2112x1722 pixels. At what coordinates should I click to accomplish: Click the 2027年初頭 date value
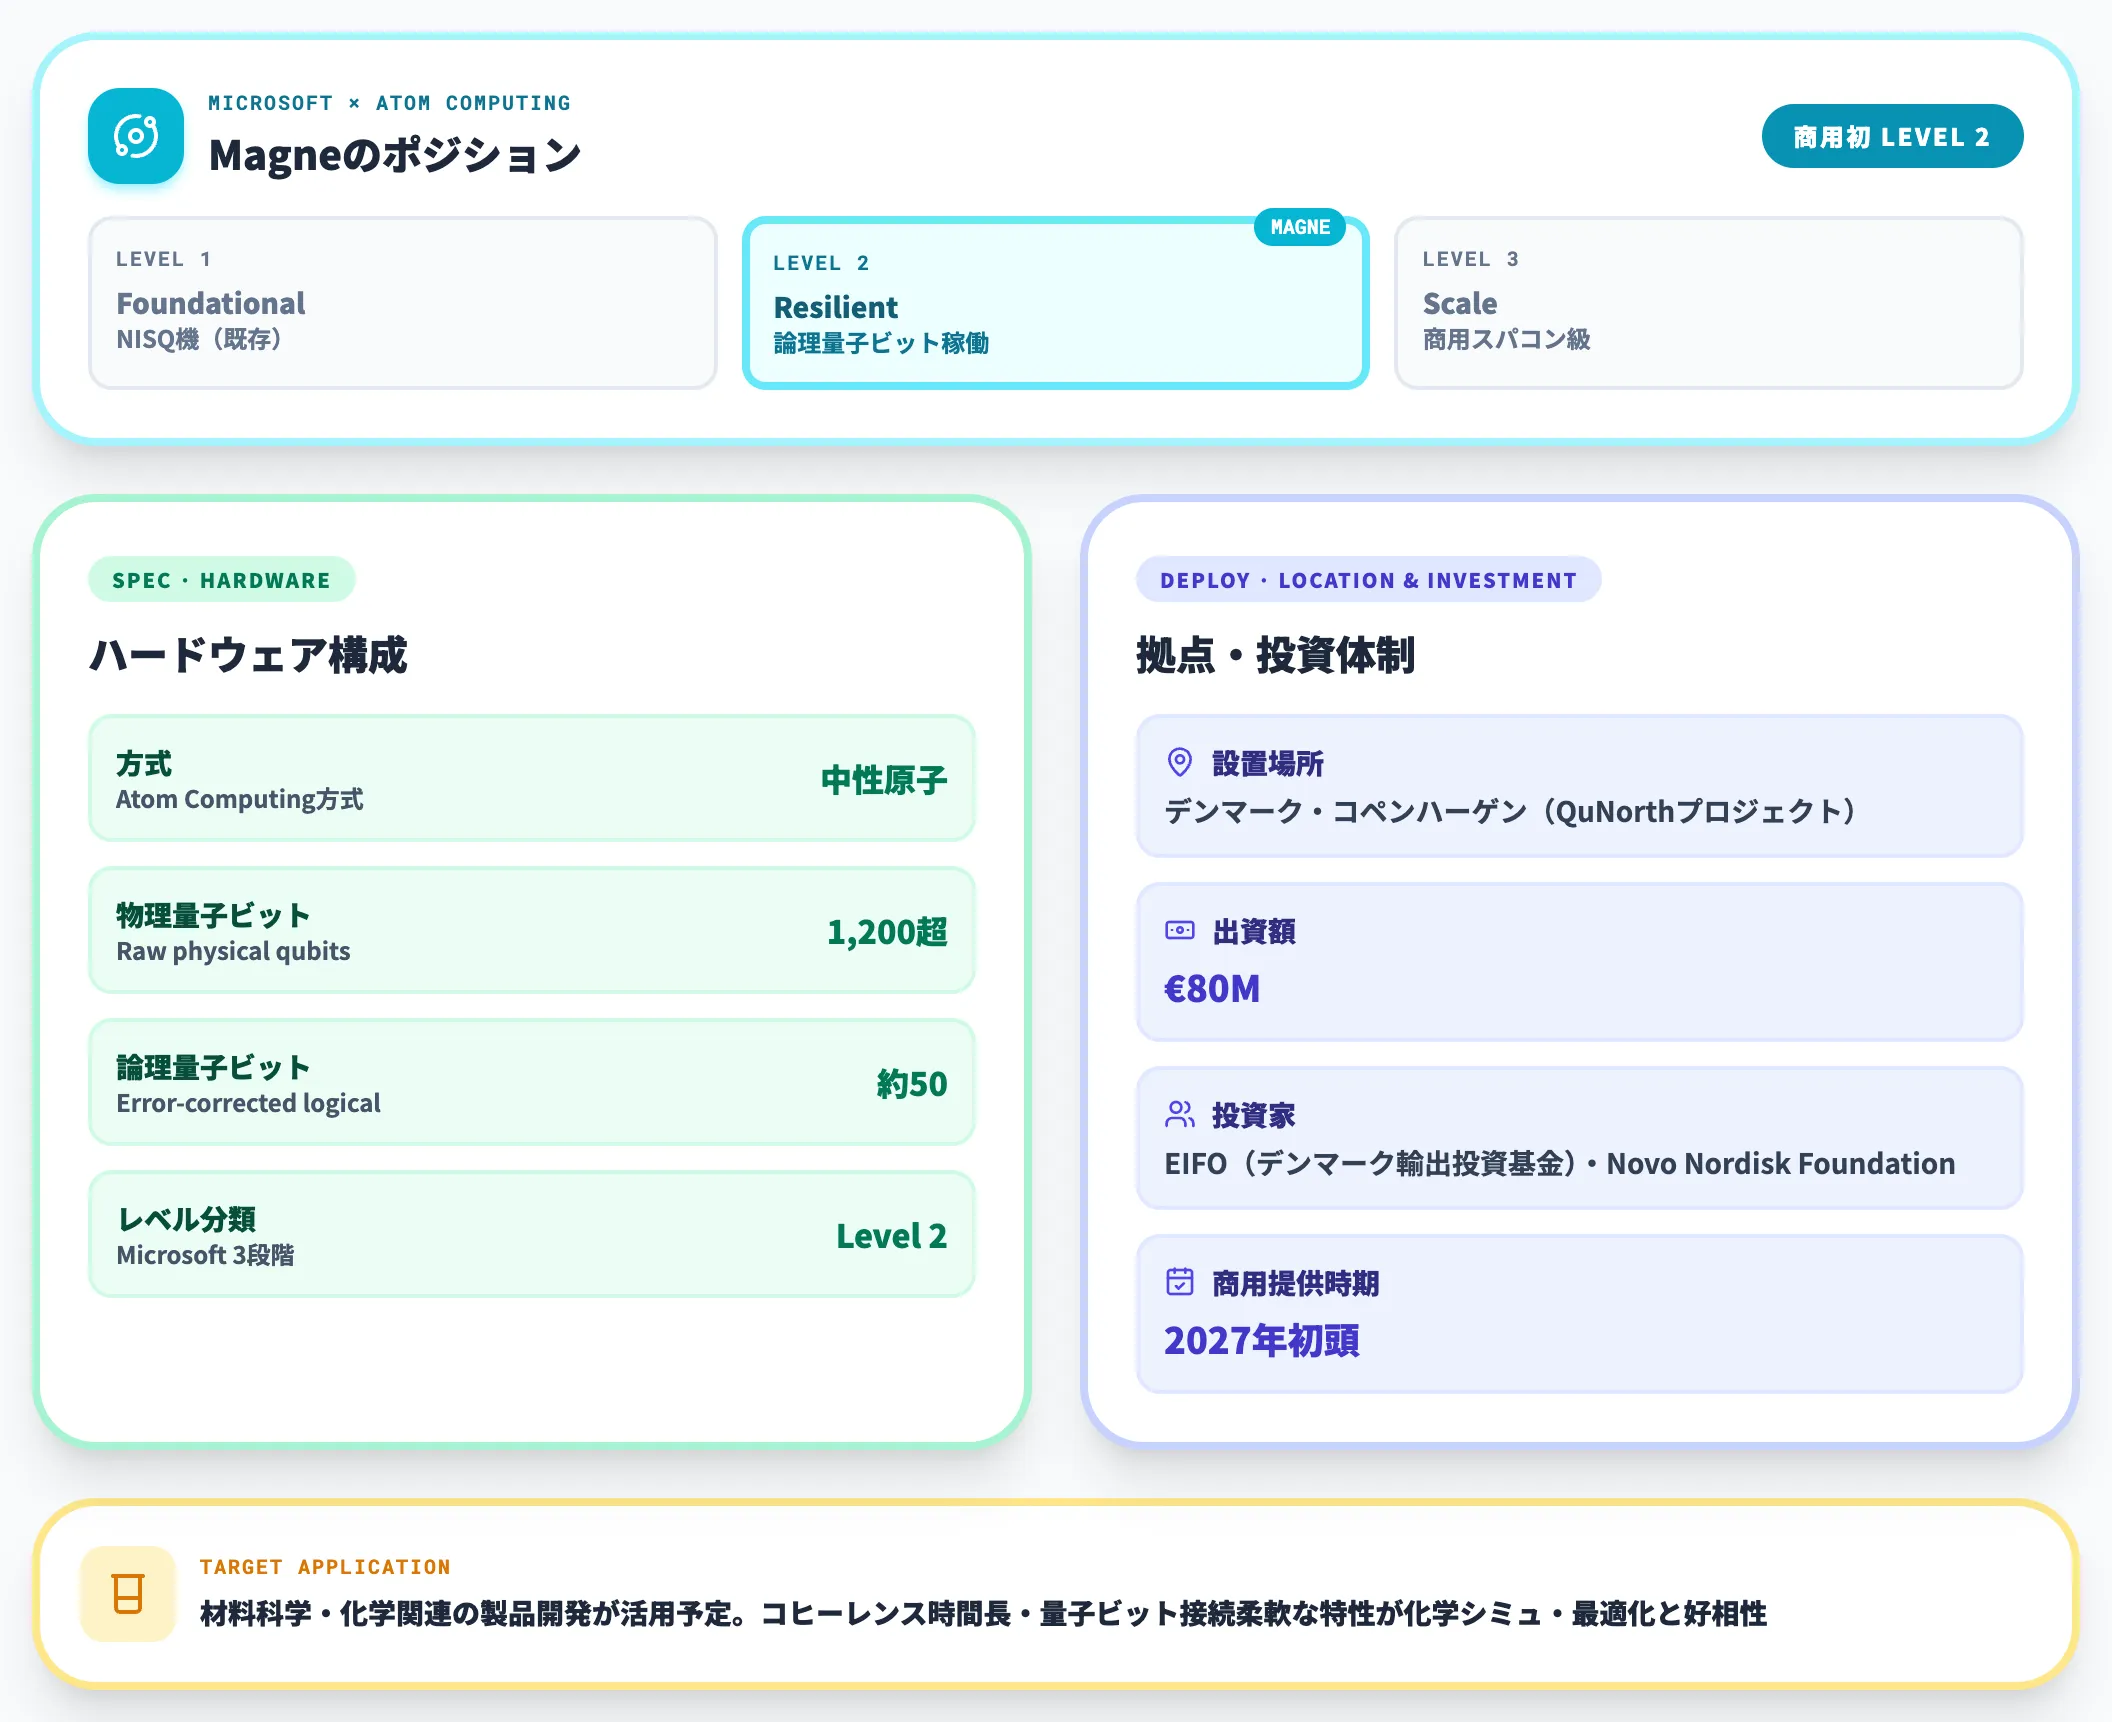pos(1262,1341)
